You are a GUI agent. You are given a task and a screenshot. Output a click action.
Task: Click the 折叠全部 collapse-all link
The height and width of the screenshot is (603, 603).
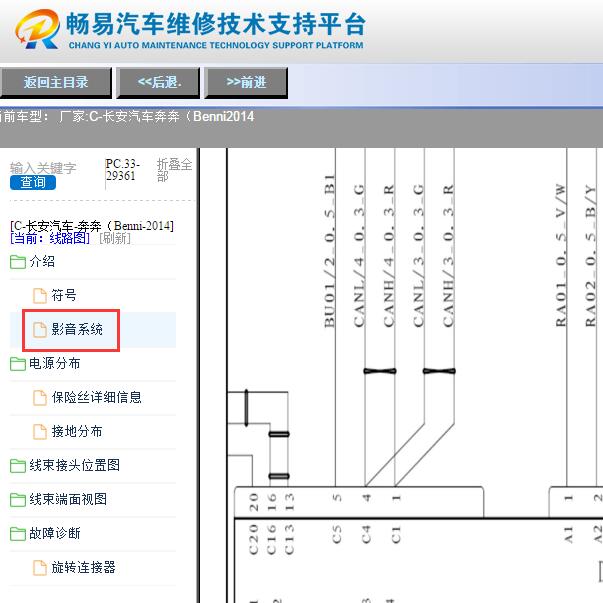pyautogui.click(x=174, y=170)
